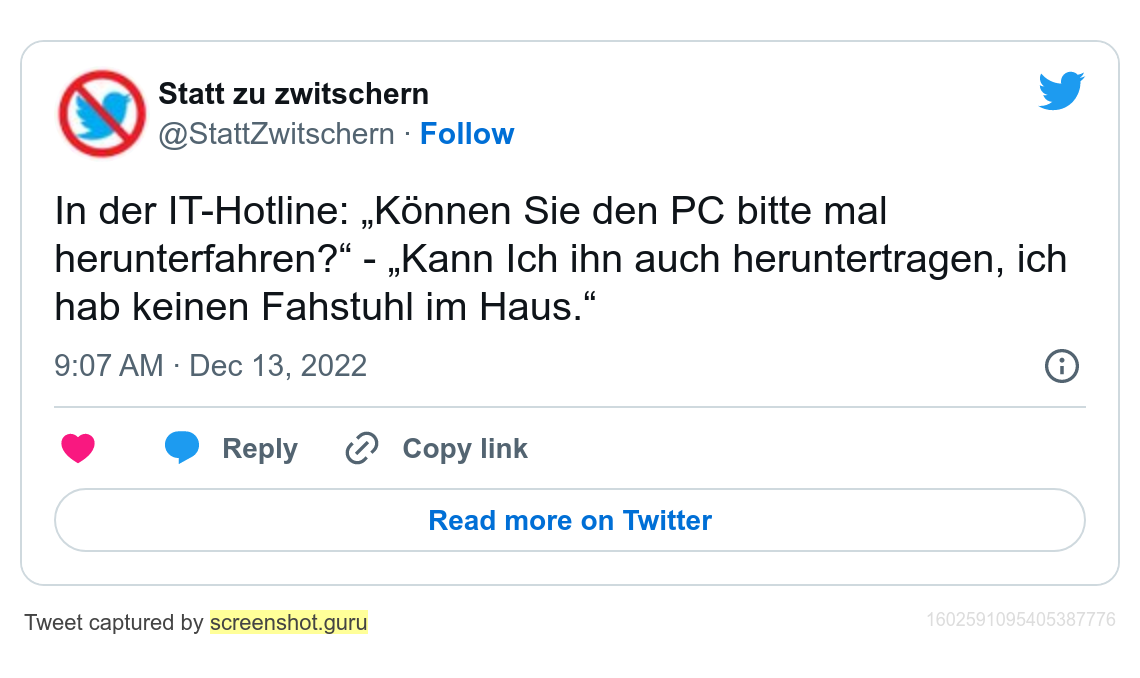
Task: Click the "Reply" text label
Action: click(259, 448)
